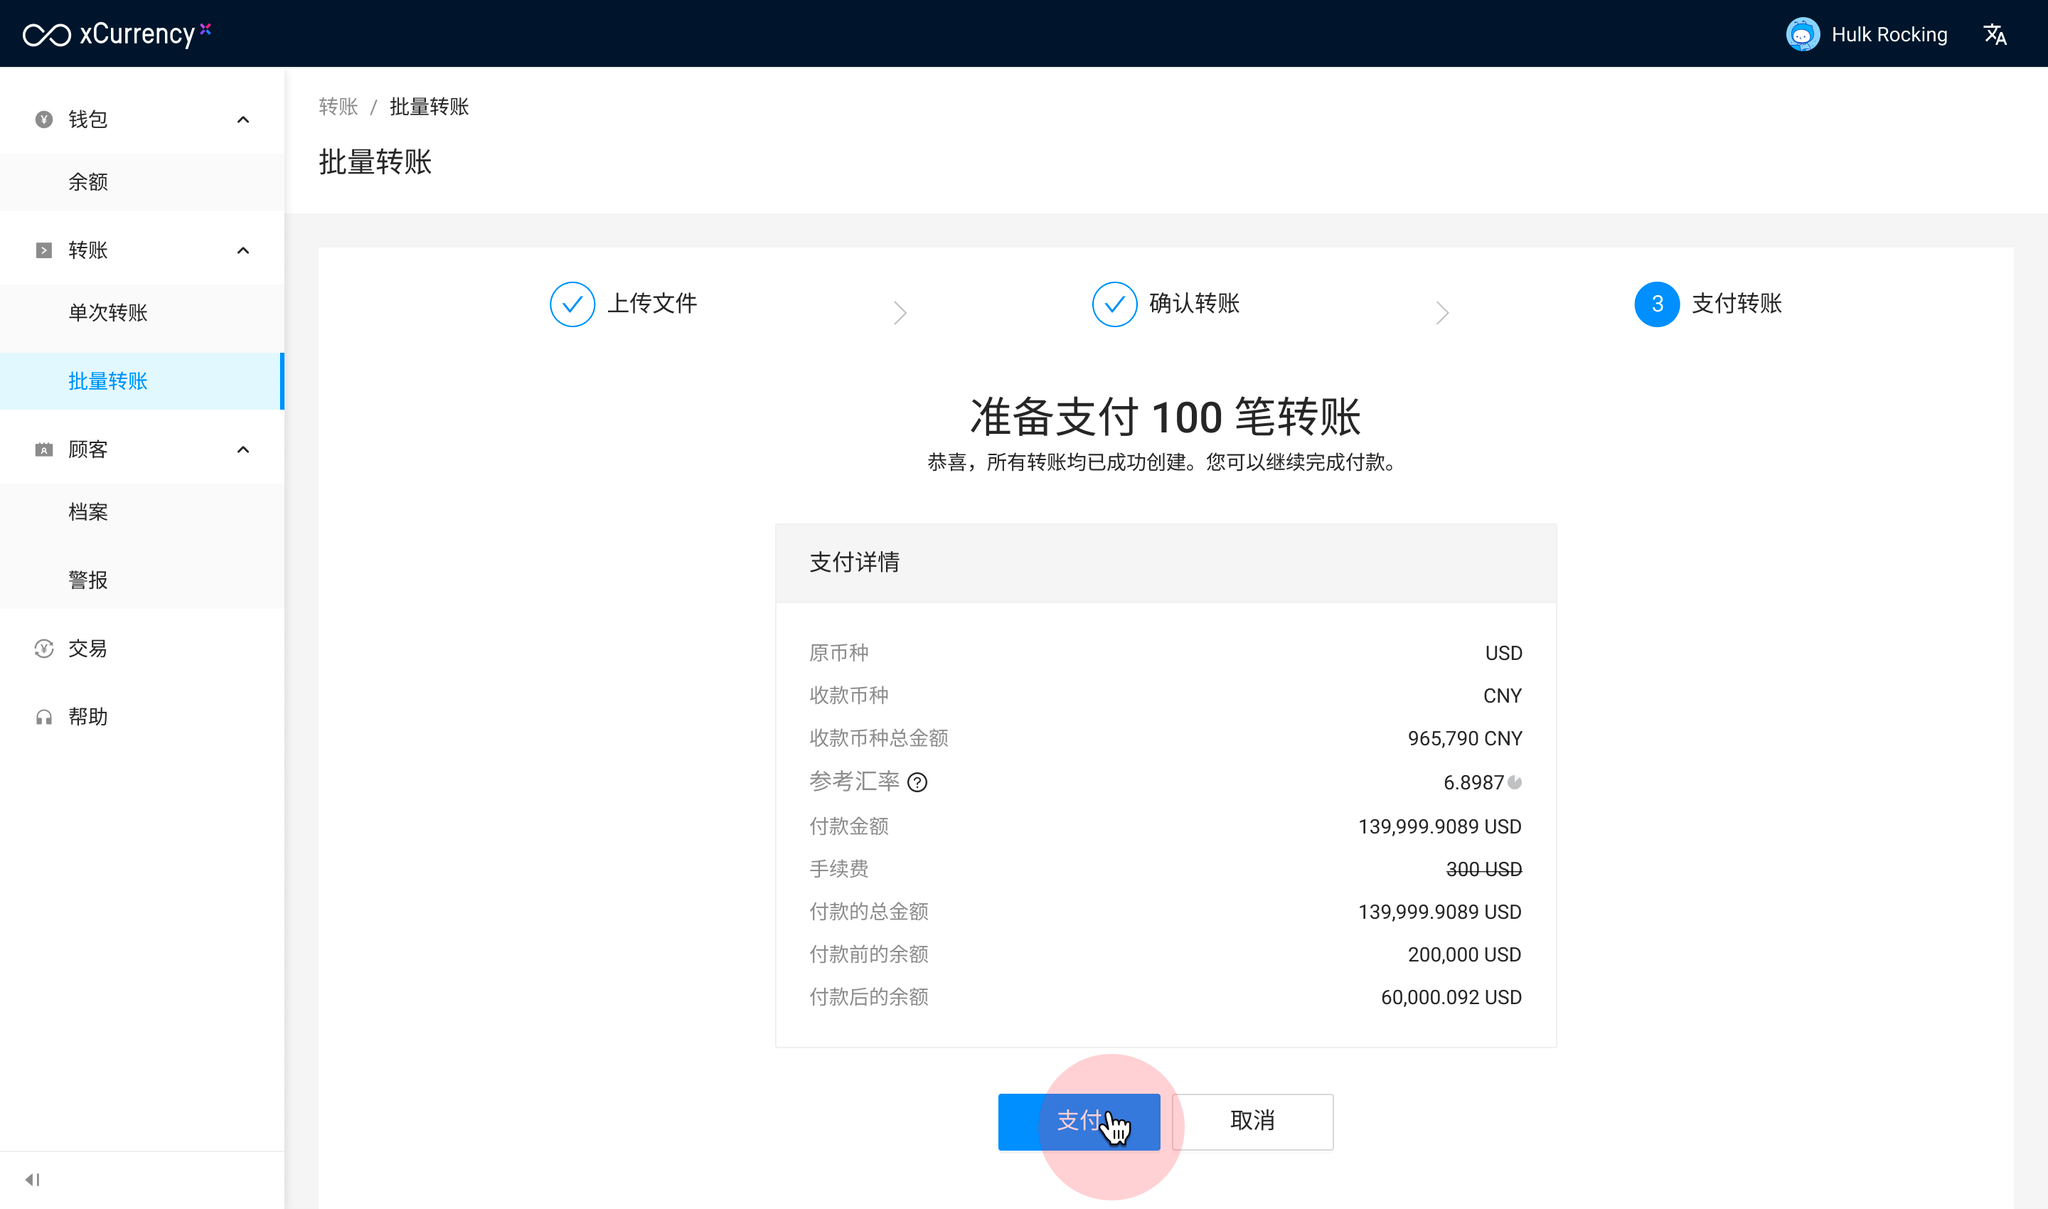Open 帮助 from the sidebar
Viewport: 2048px width, 1209px height.
(x=88, y=717)
